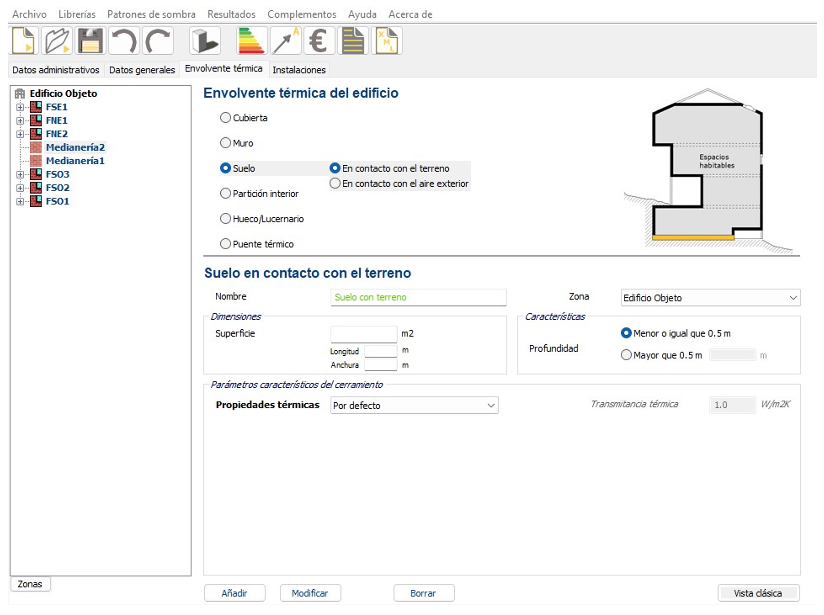
Task: Select Medianería2 in the building tree
Action: pos(75,147)
